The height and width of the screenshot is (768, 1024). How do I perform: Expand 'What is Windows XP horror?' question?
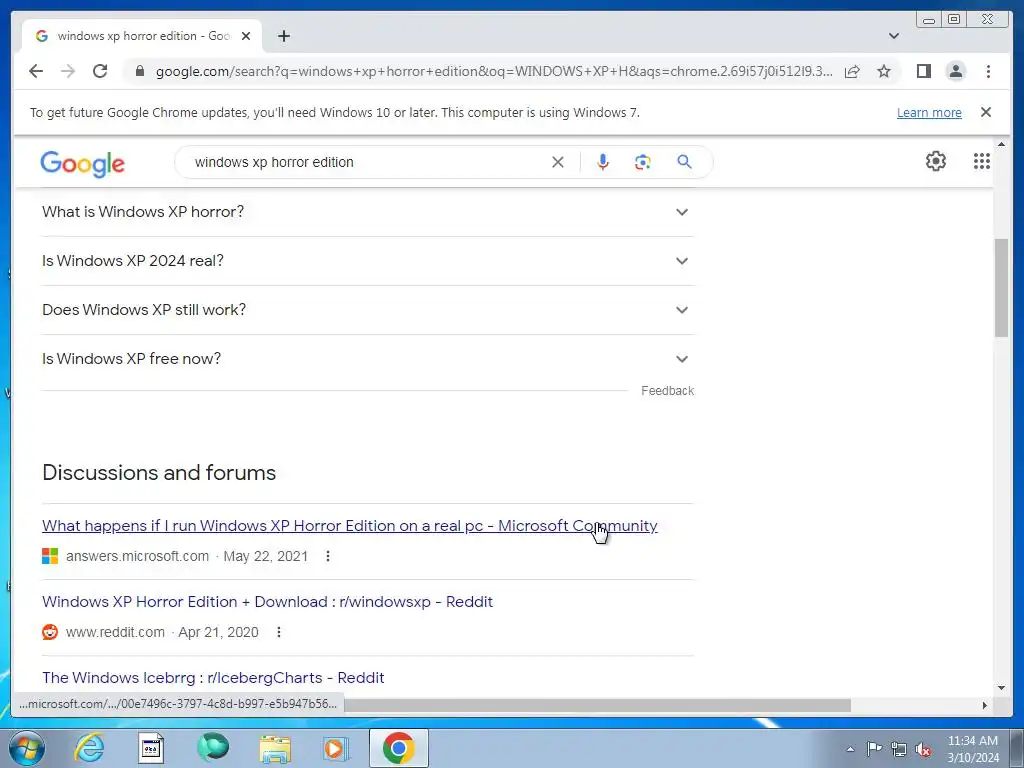(368, 212)
